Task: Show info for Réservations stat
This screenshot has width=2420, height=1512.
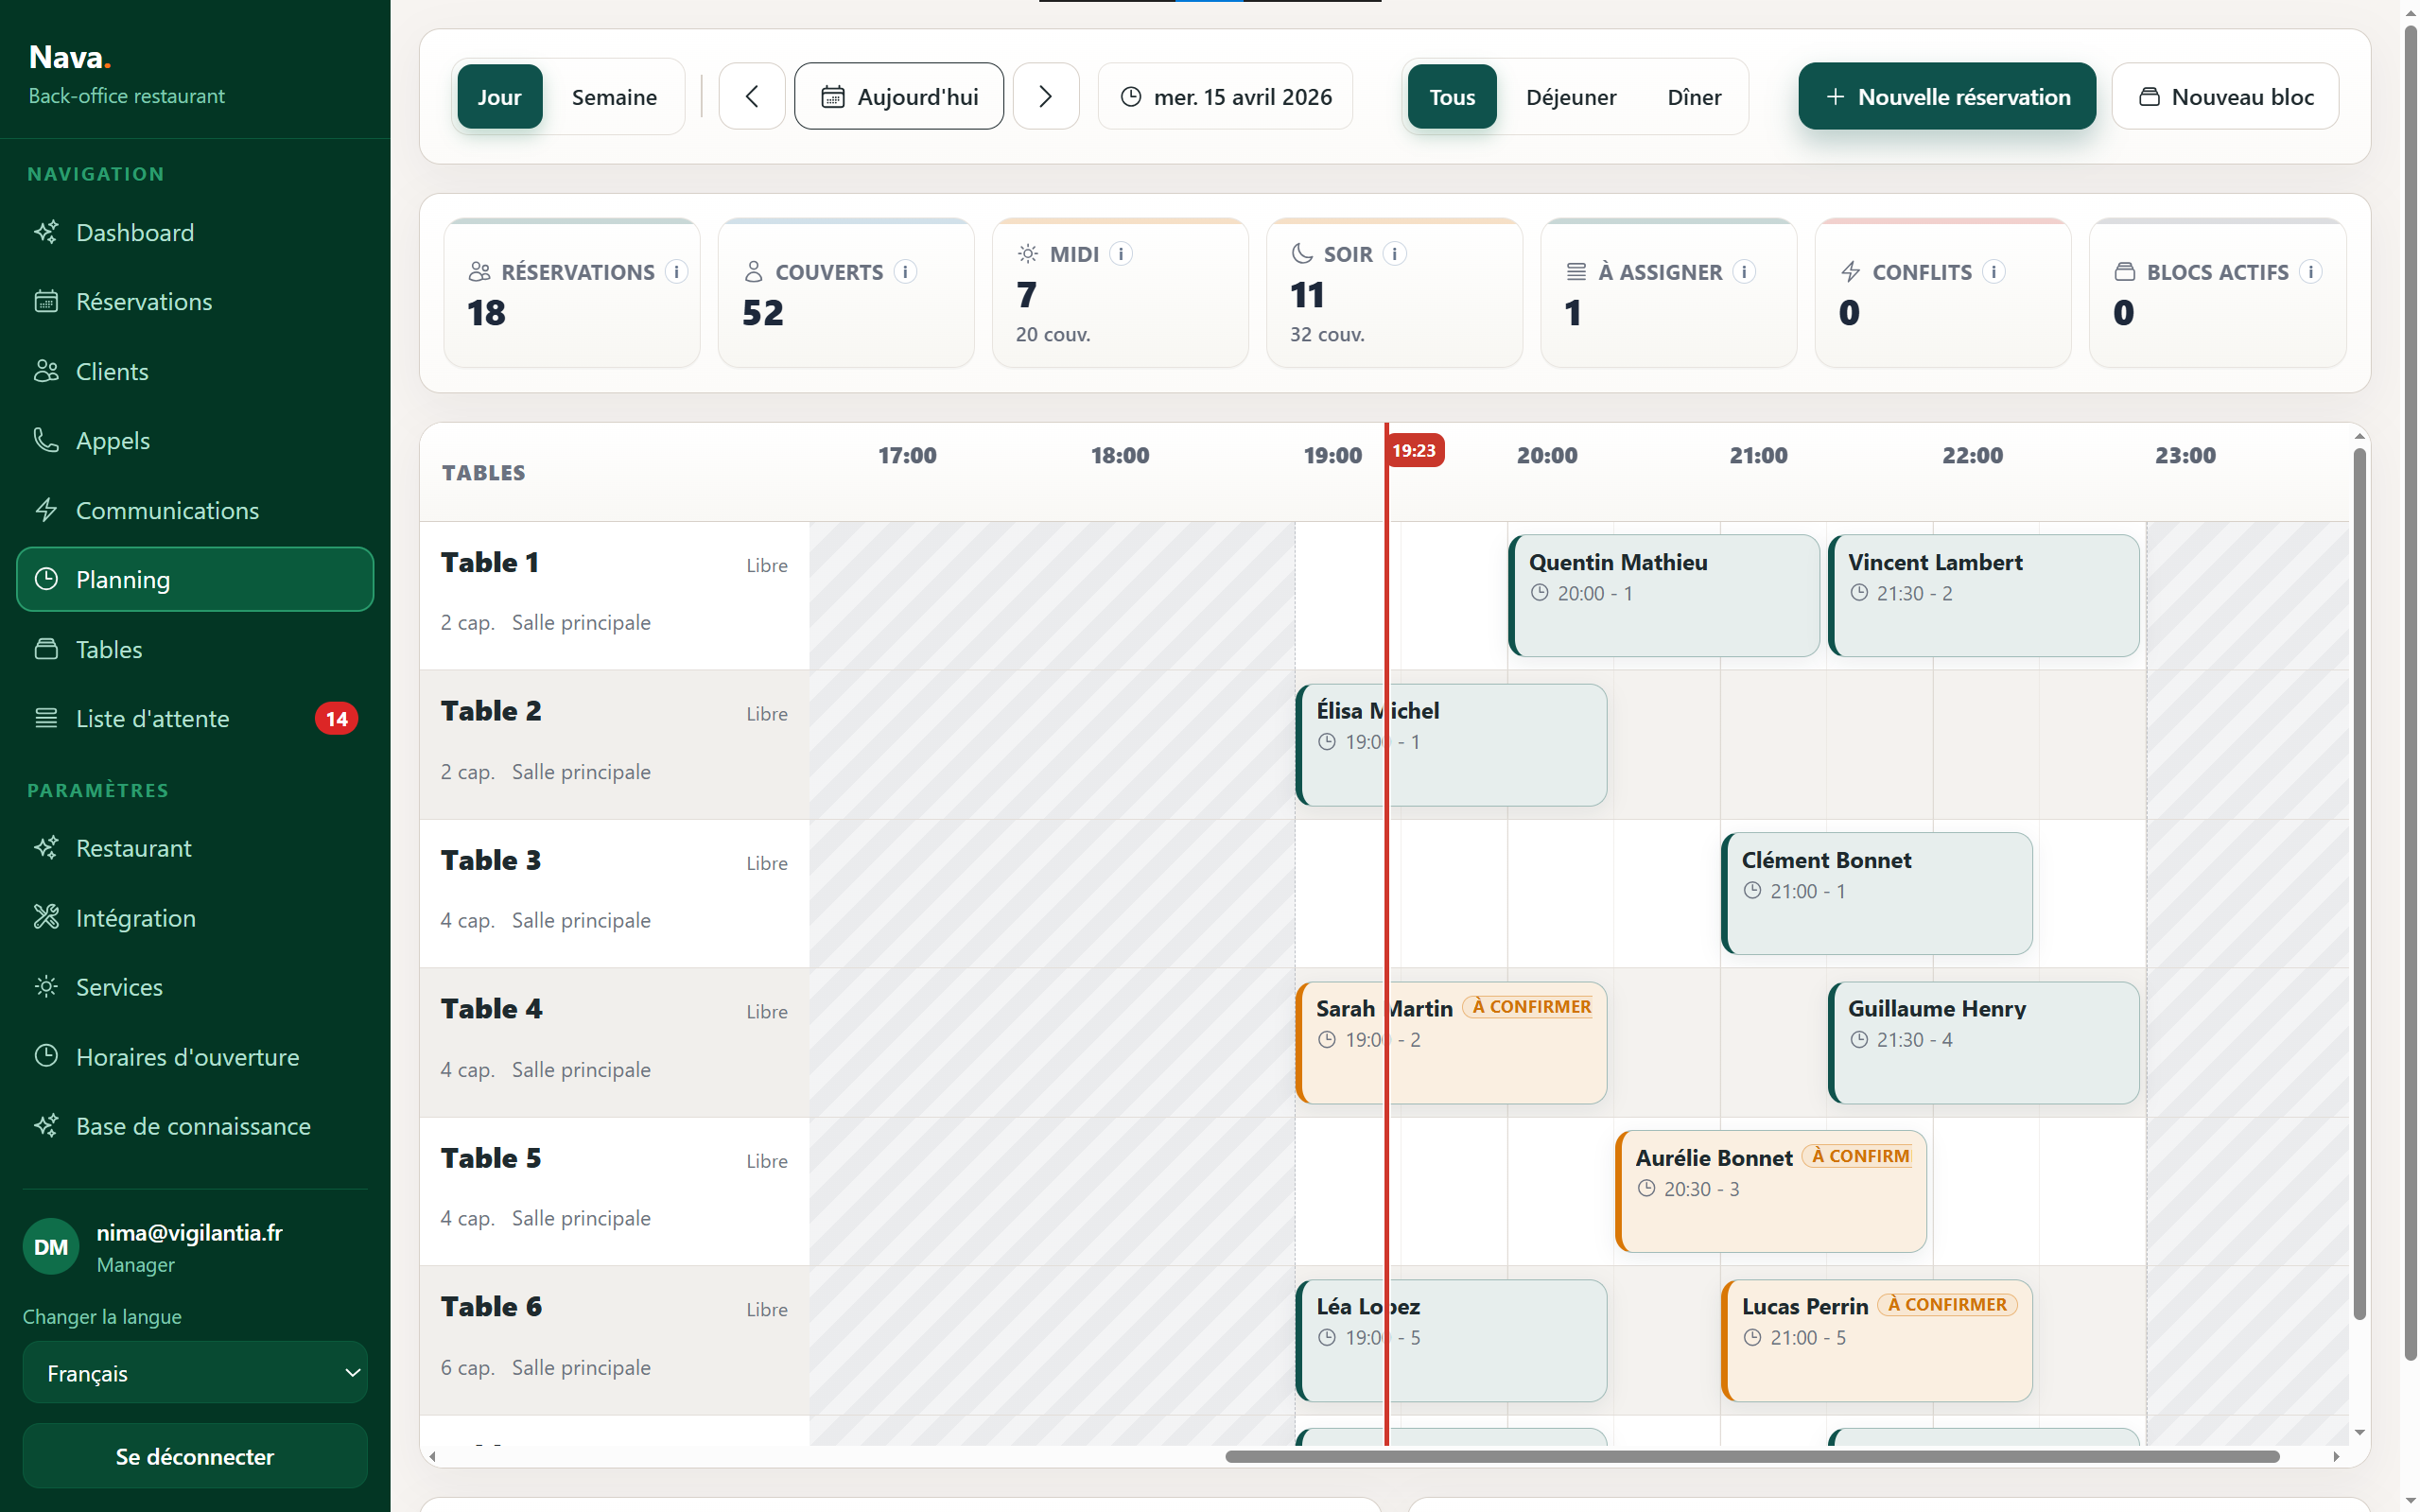Action: pos(676,272)
